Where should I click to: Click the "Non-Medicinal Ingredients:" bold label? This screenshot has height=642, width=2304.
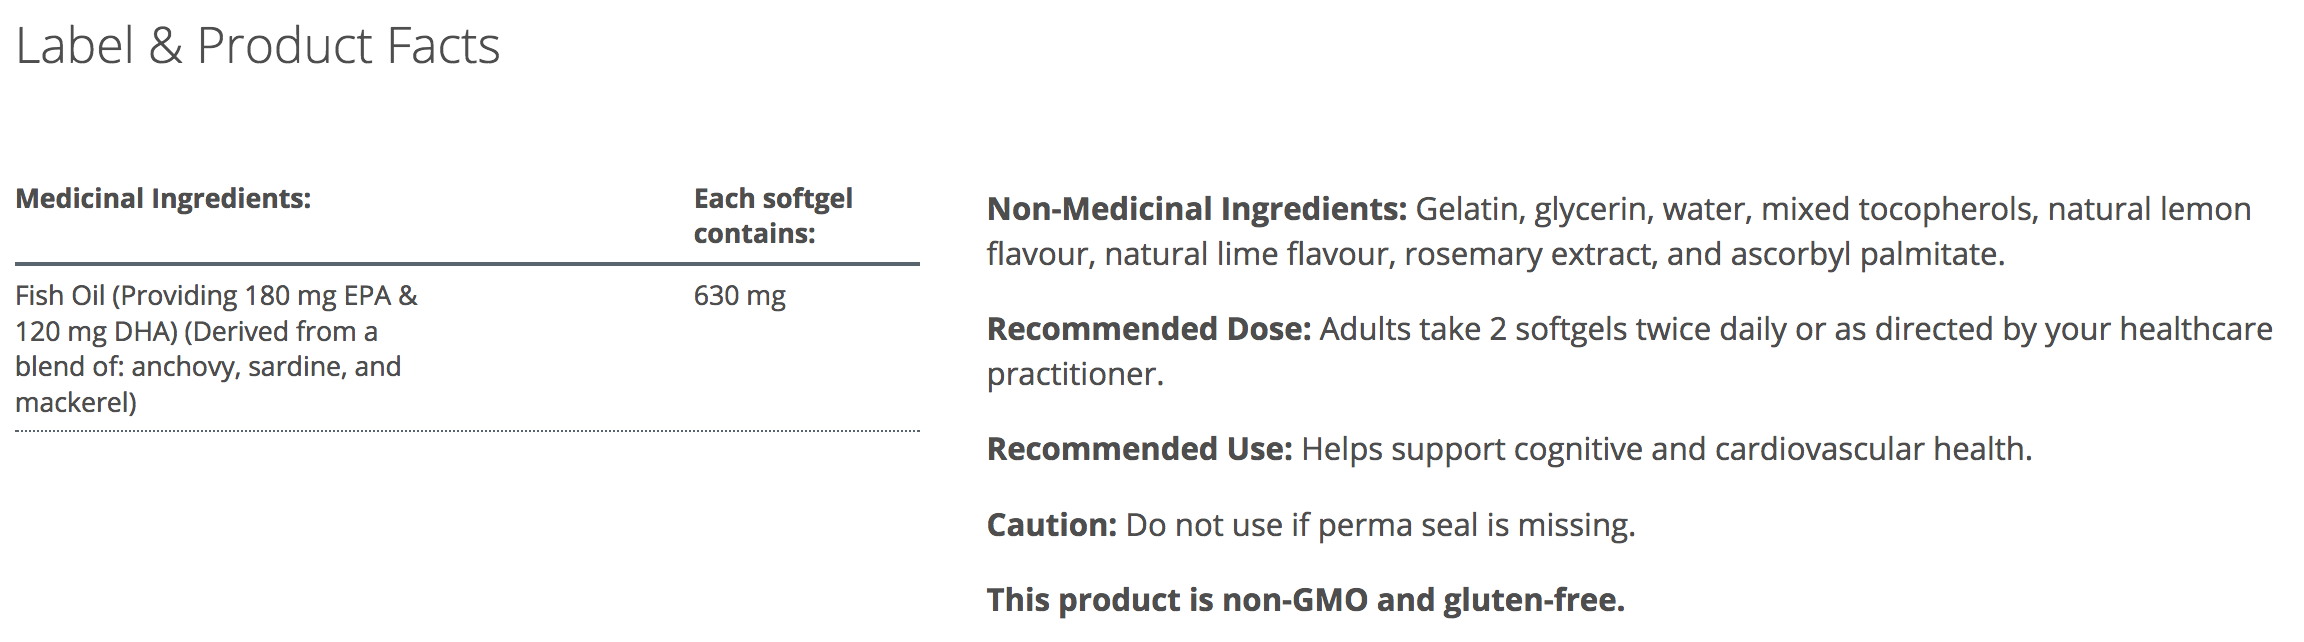[x=1196, y=209]
